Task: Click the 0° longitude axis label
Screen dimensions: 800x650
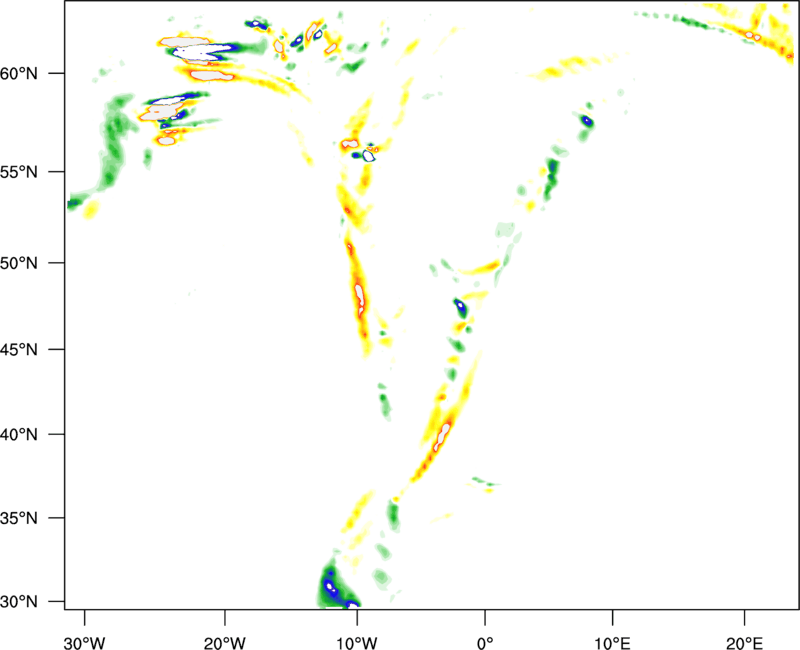Action: point(485,643)
